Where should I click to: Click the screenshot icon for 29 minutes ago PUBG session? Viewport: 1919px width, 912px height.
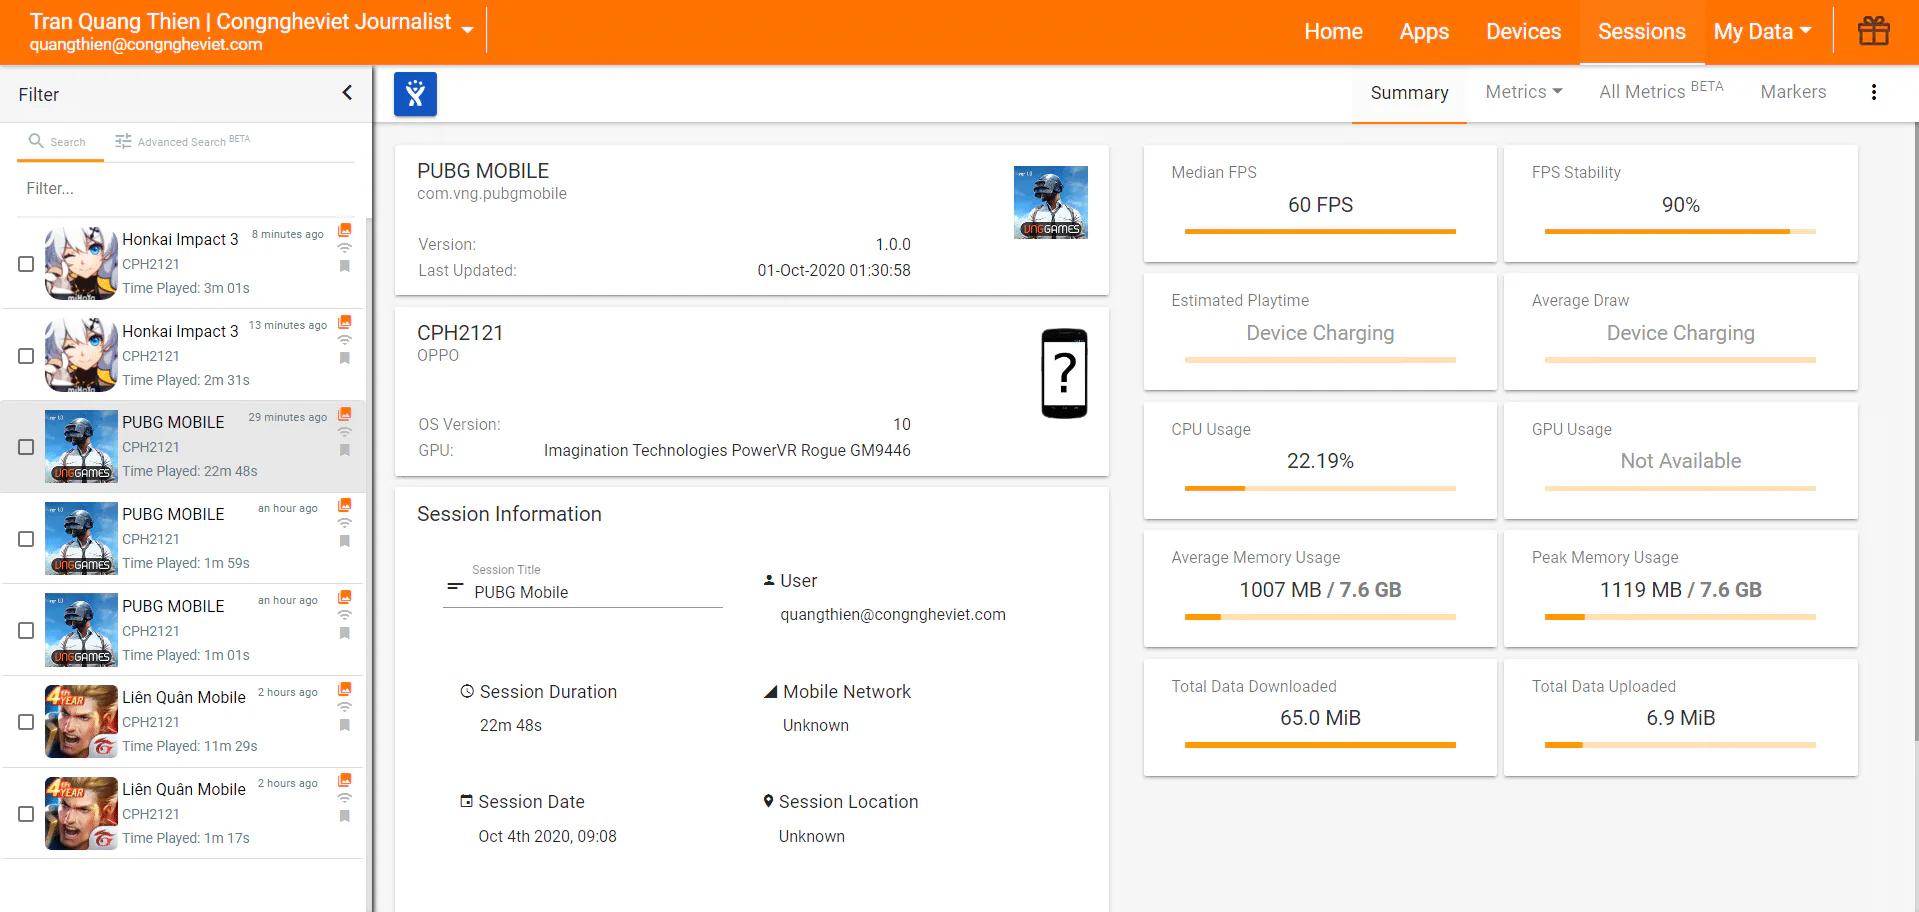pos(345,414)
